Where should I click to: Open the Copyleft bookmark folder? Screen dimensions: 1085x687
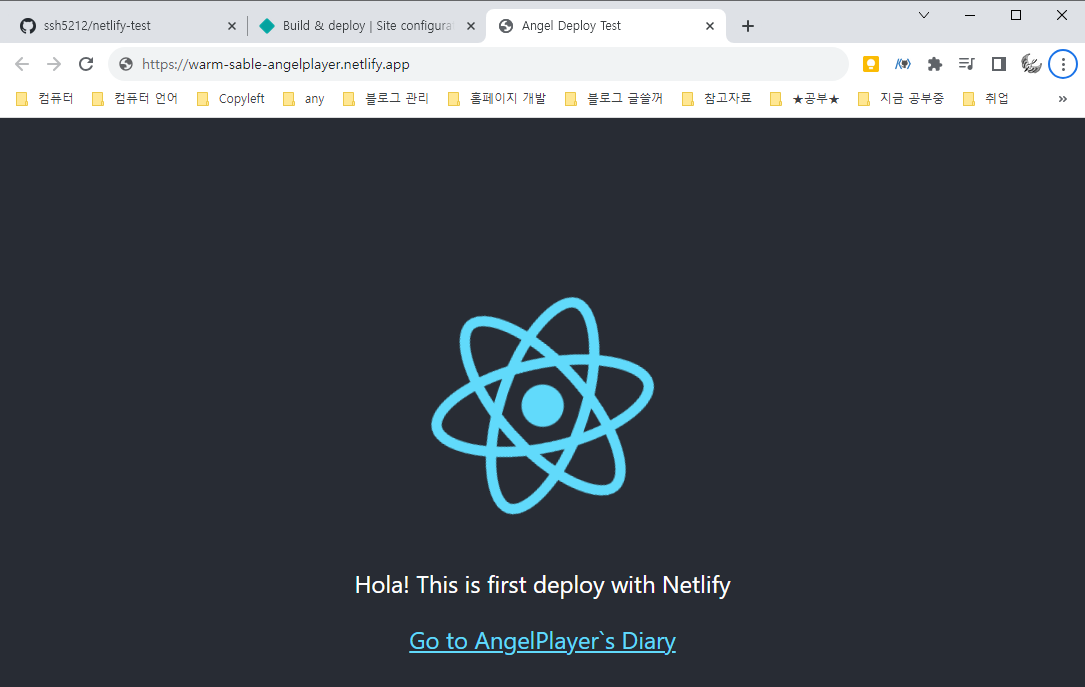click(231, 99)
